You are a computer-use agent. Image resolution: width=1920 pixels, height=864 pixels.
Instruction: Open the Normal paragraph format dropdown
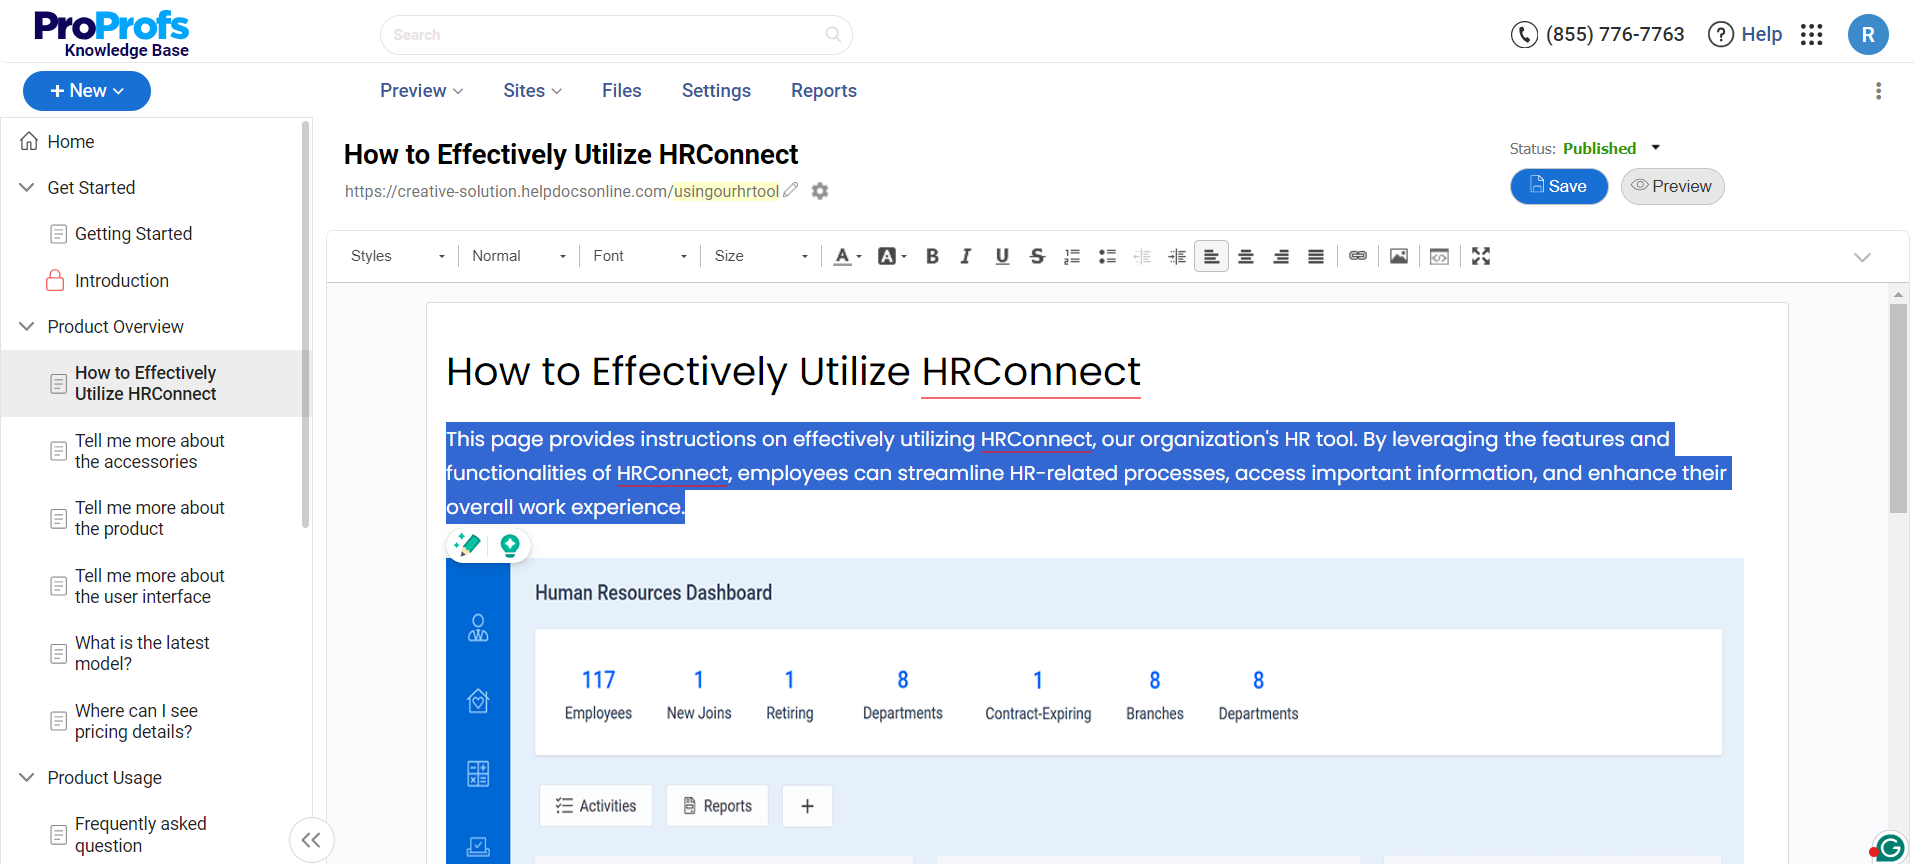(x=519, y=256)
